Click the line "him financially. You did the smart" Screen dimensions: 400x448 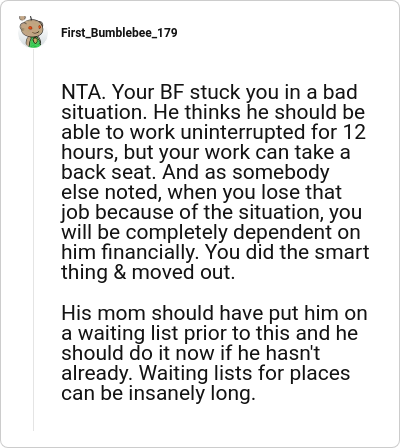[215, 252]
